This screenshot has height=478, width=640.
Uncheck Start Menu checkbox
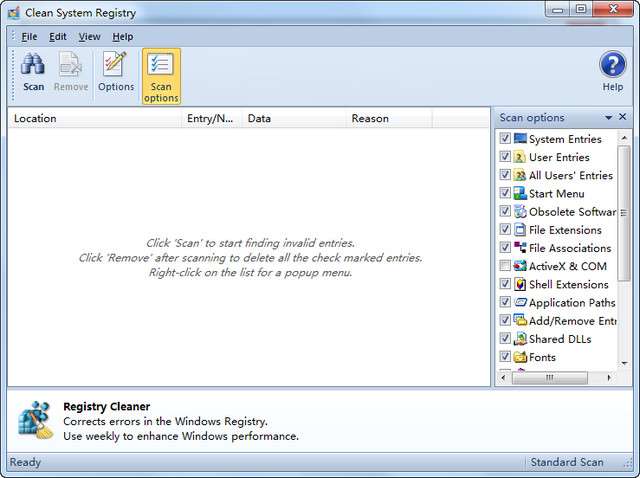[x=505, y=193]
